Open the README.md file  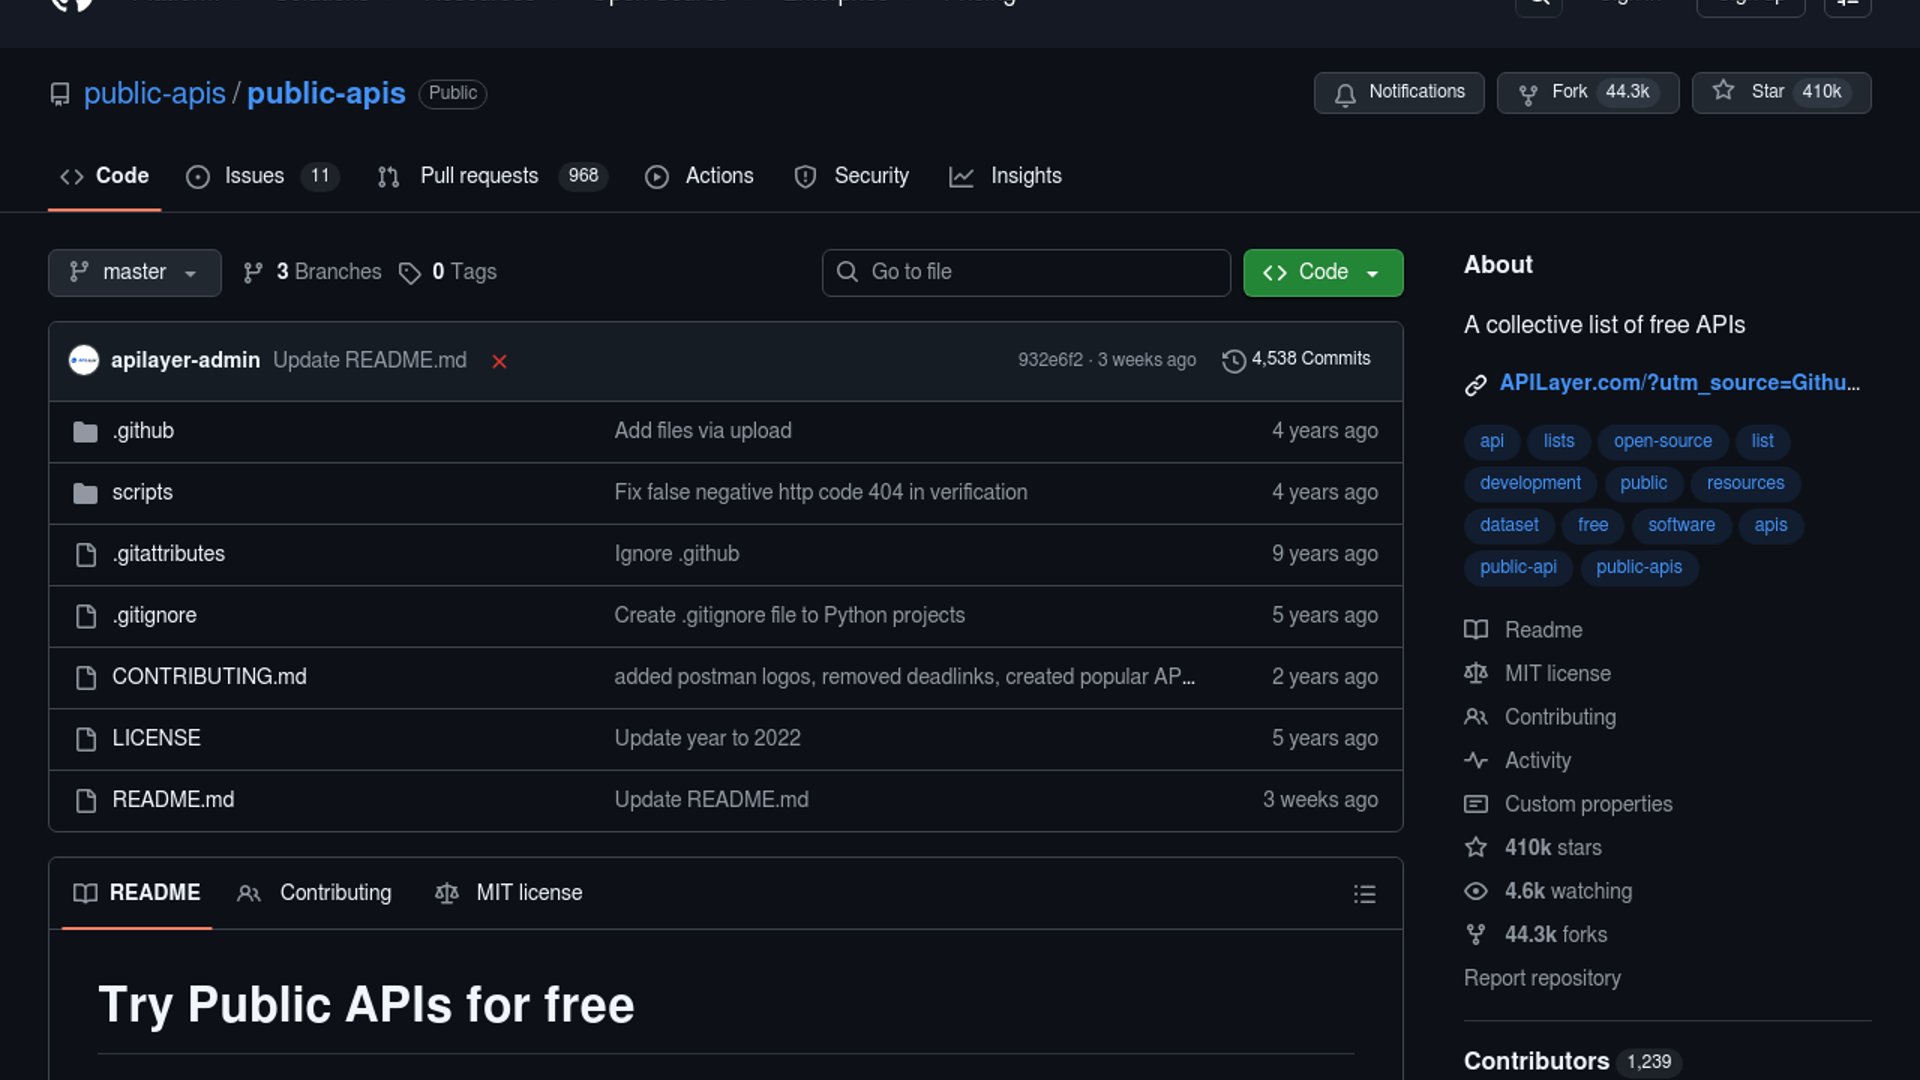click(x=173, y=800)
